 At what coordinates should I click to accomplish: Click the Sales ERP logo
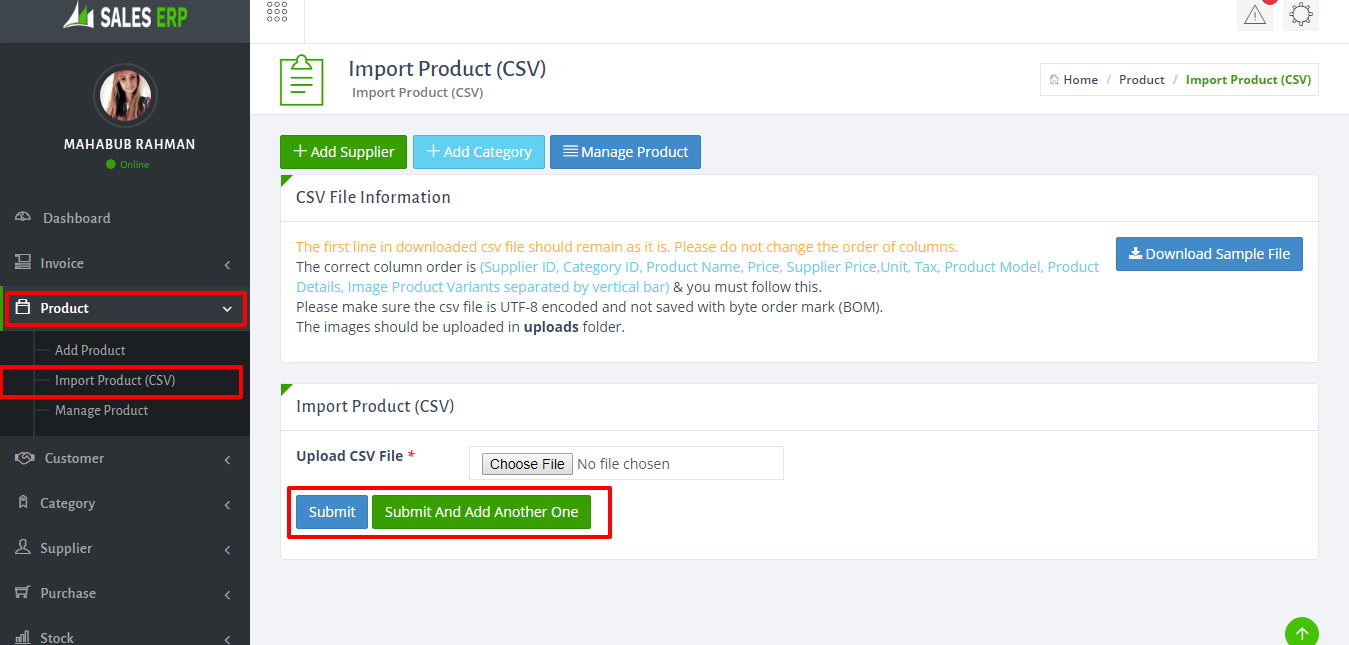point(125,16)
